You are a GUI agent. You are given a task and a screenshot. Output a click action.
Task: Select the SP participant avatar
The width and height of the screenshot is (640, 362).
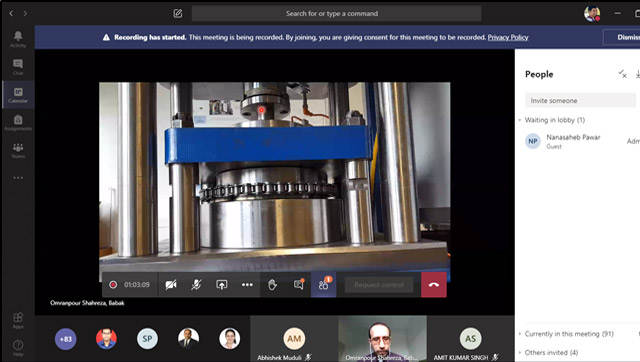(x=147, y=339)
